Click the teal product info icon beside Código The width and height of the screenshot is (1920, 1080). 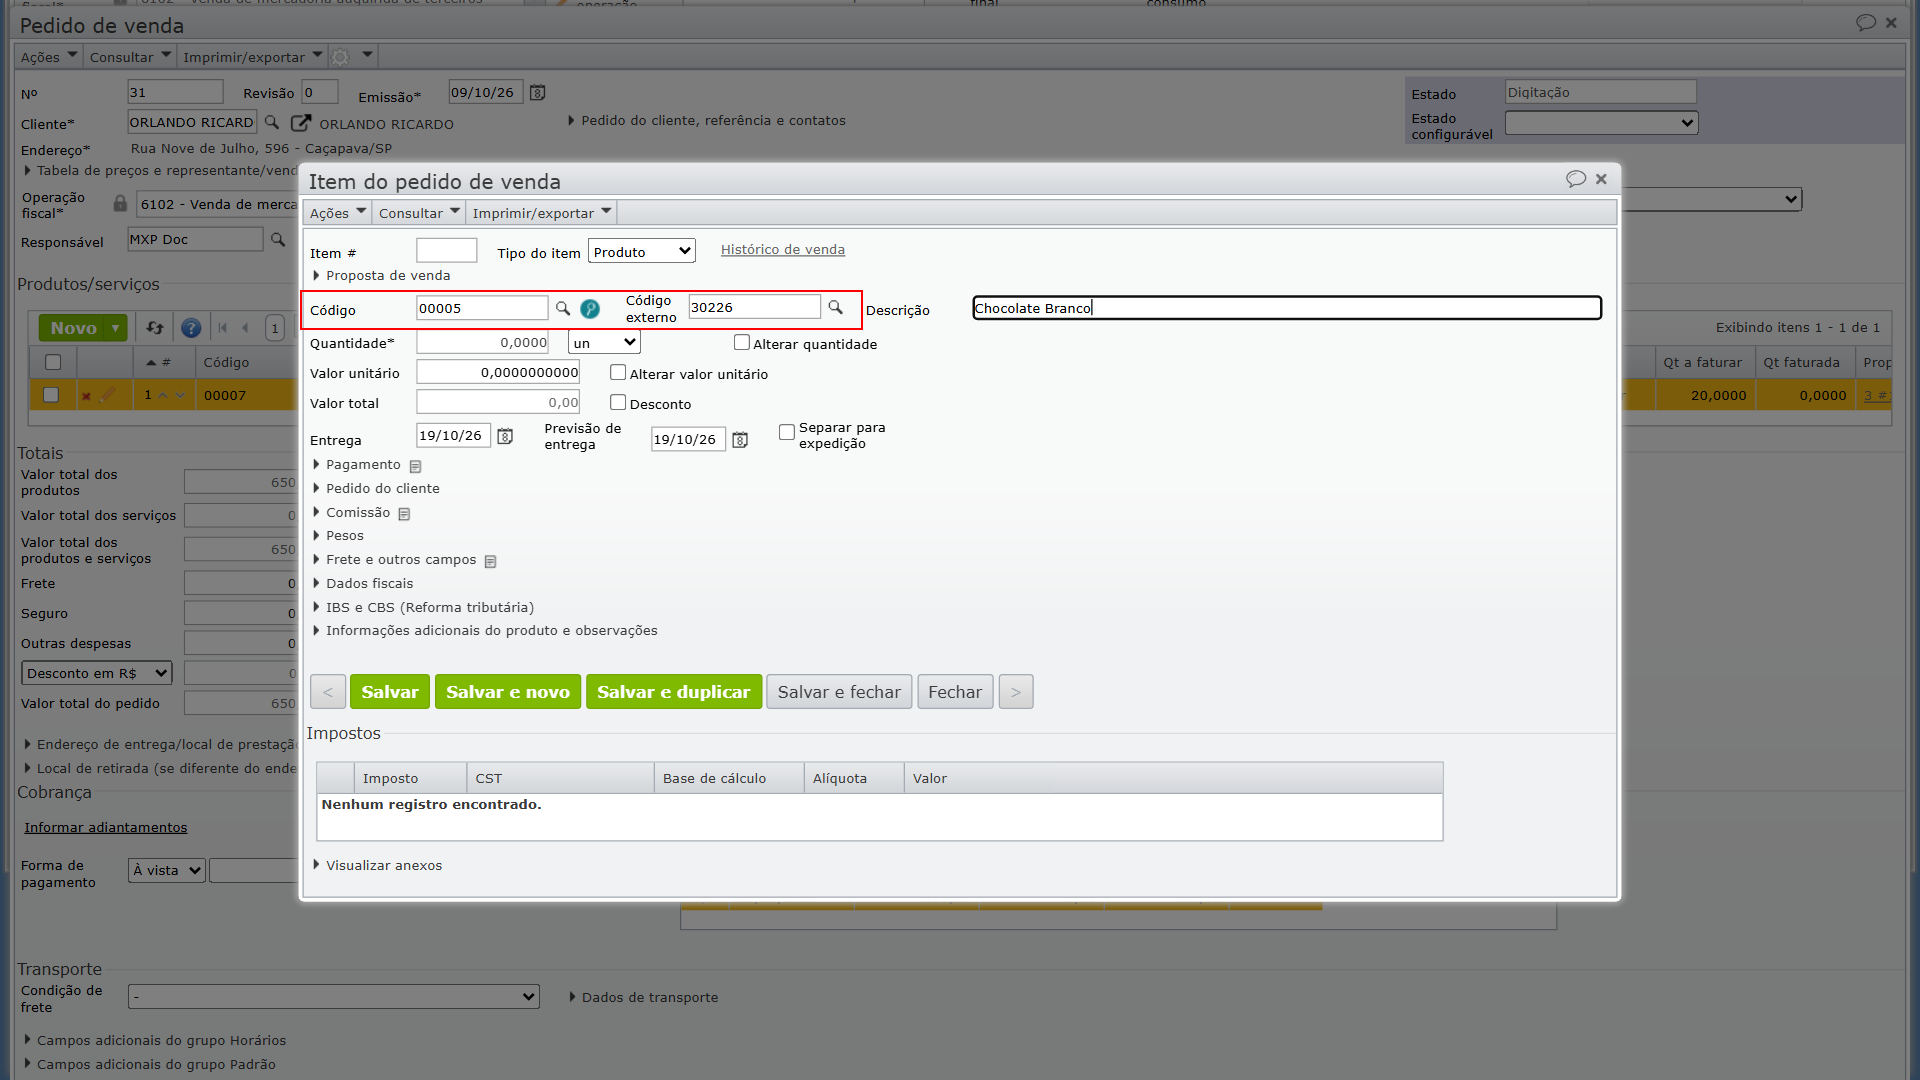tap(590, 309)
